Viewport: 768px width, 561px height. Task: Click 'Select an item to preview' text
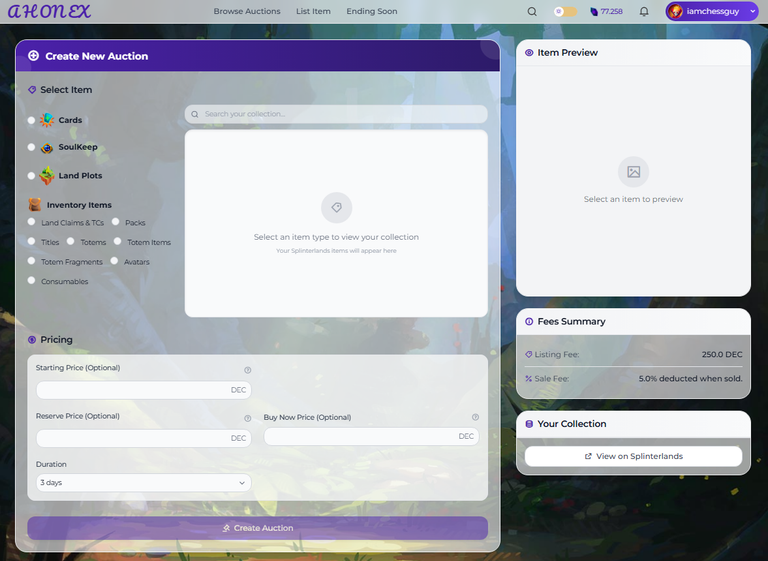tap(633, 199)
